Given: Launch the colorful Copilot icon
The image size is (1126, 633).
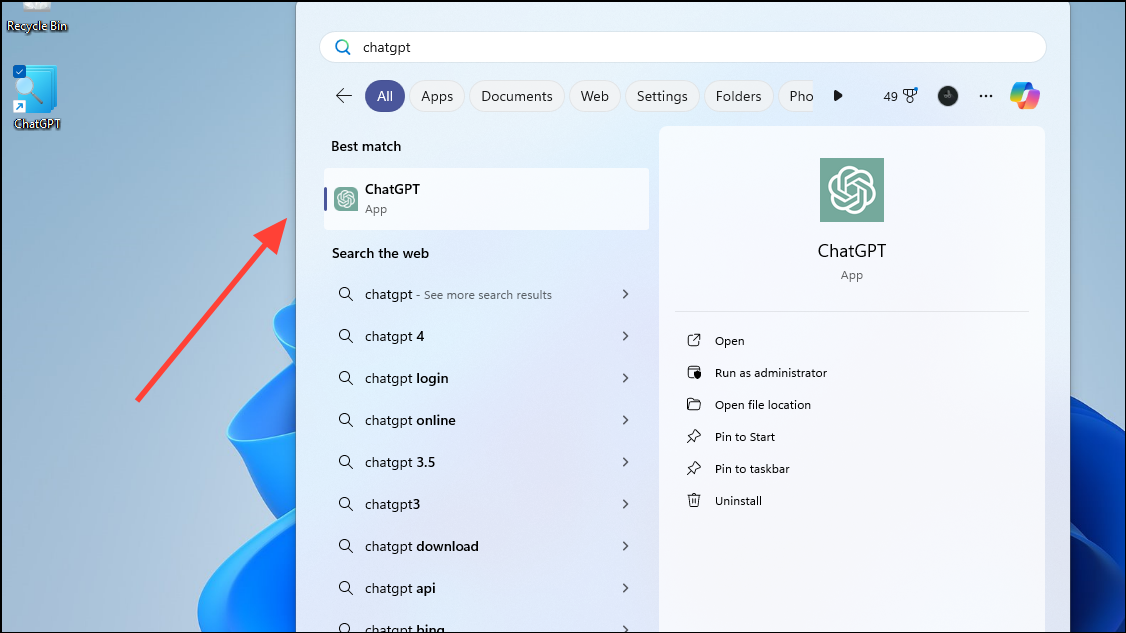Looking at the screenshot, I should [x=1025, y=96].
